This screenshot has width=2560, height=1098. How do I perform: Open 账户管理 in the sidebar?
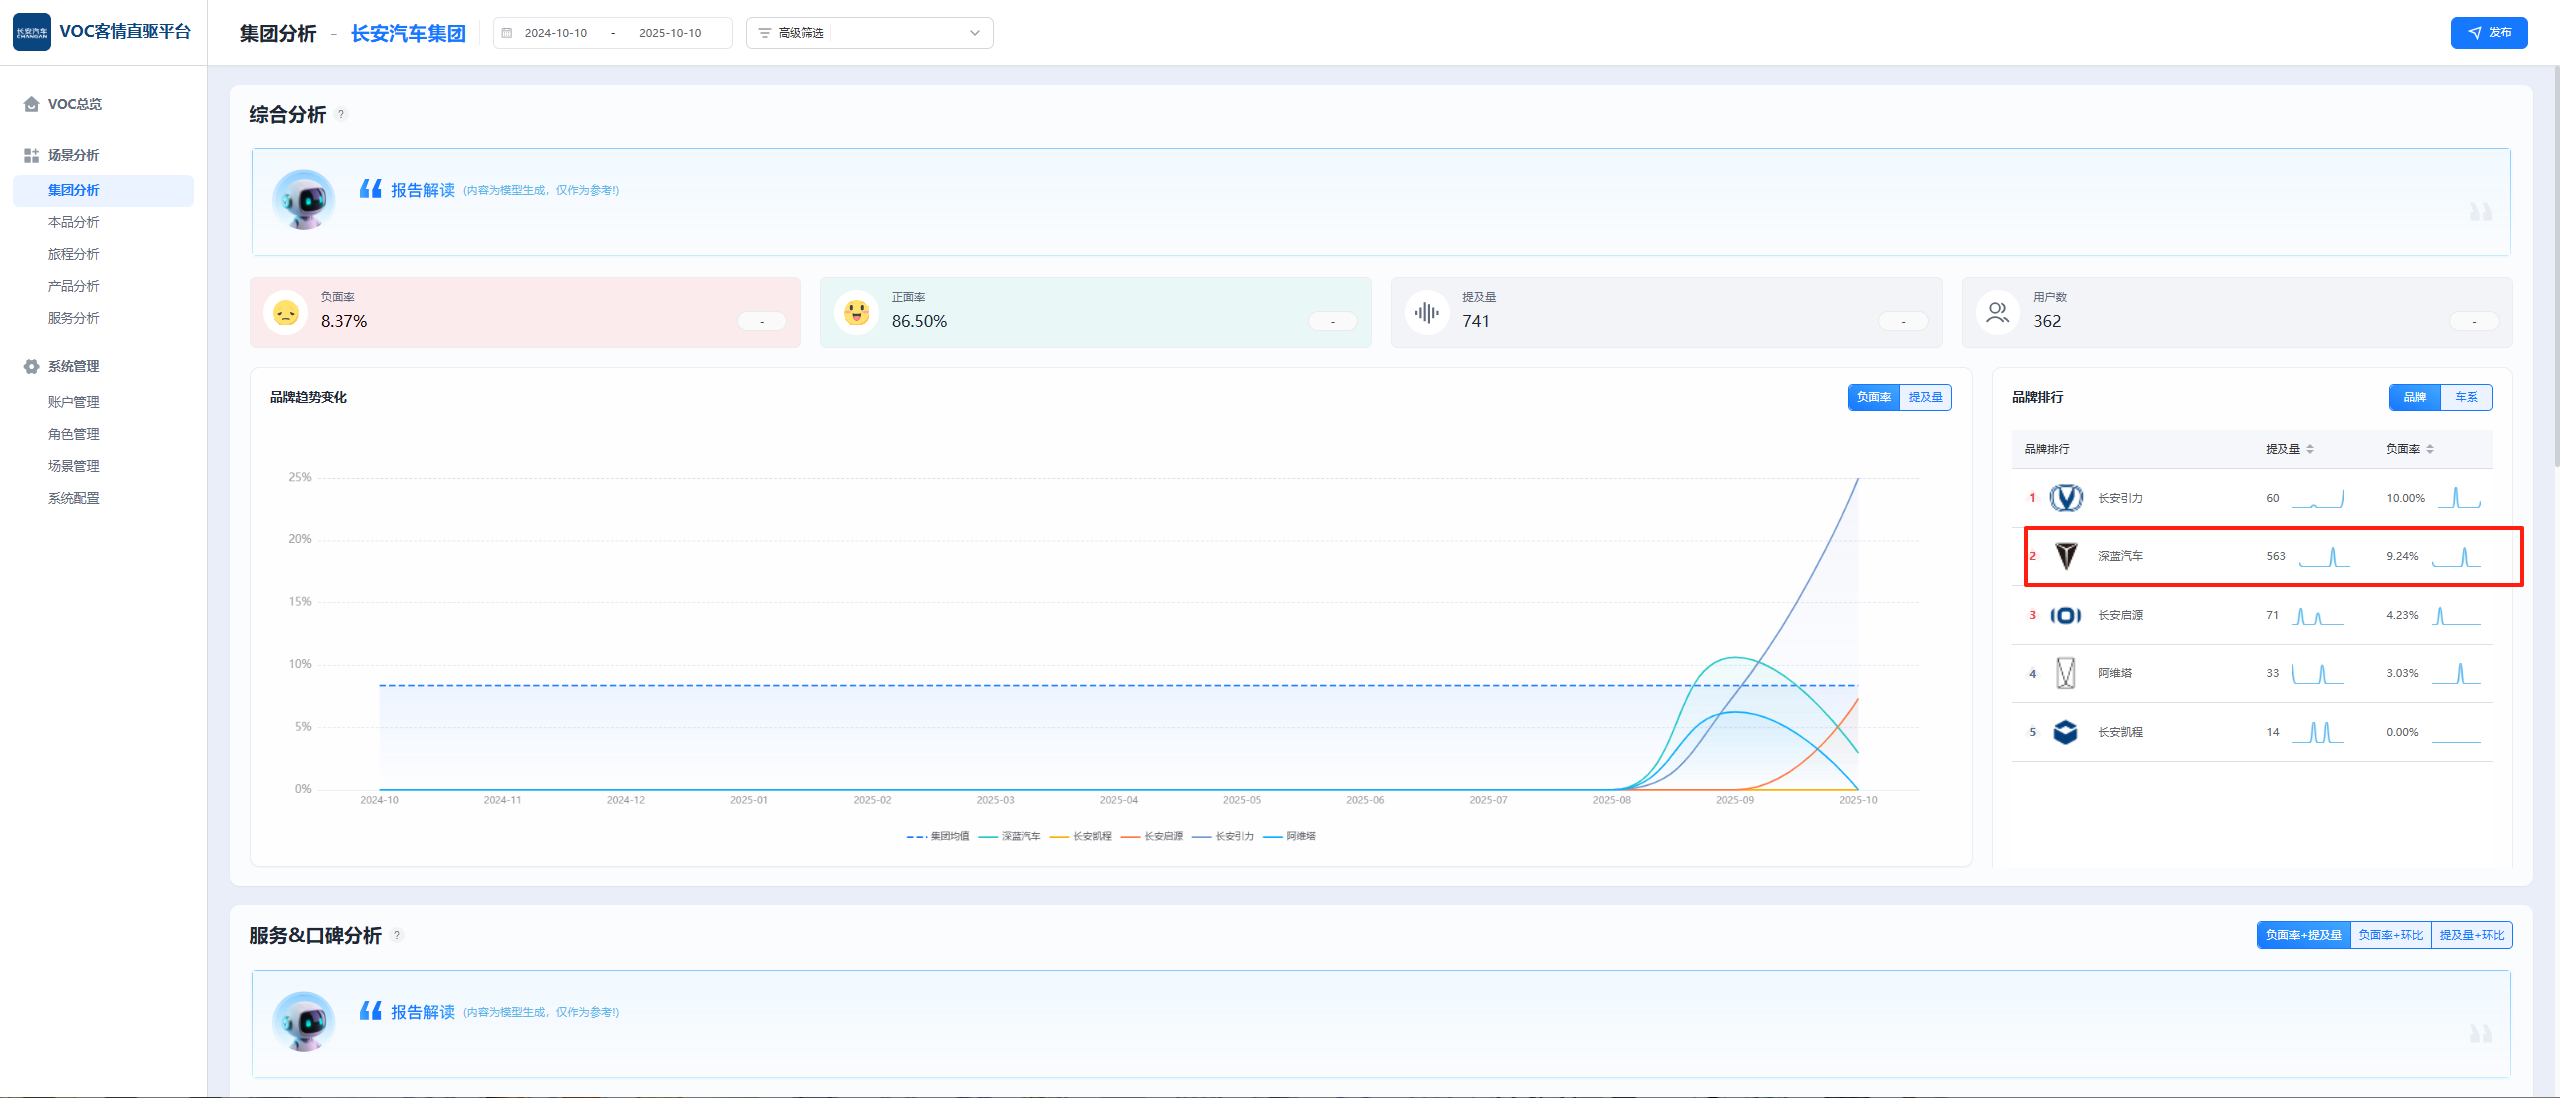pos(73,402)
